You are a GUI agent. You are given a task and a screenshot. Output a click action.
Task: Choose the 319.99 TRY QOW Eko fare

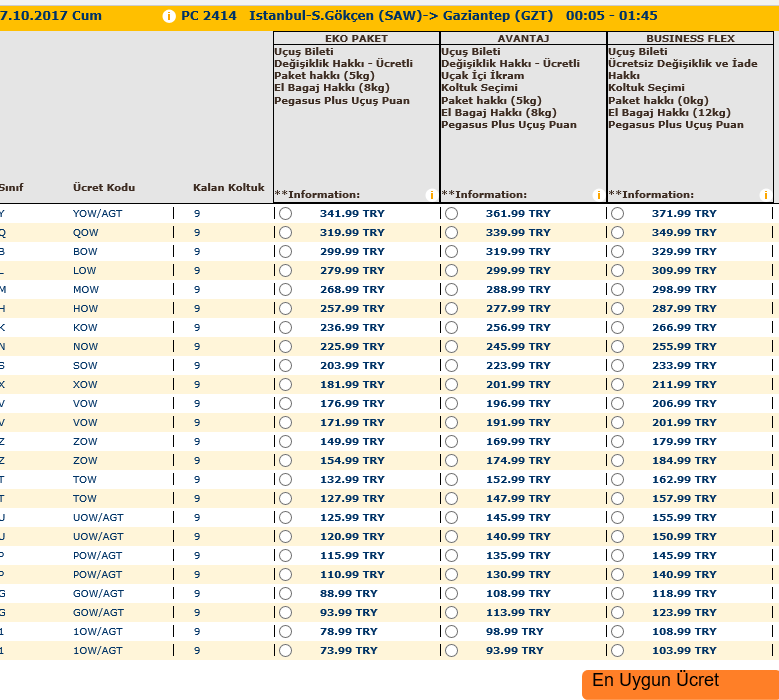(286, 233)
